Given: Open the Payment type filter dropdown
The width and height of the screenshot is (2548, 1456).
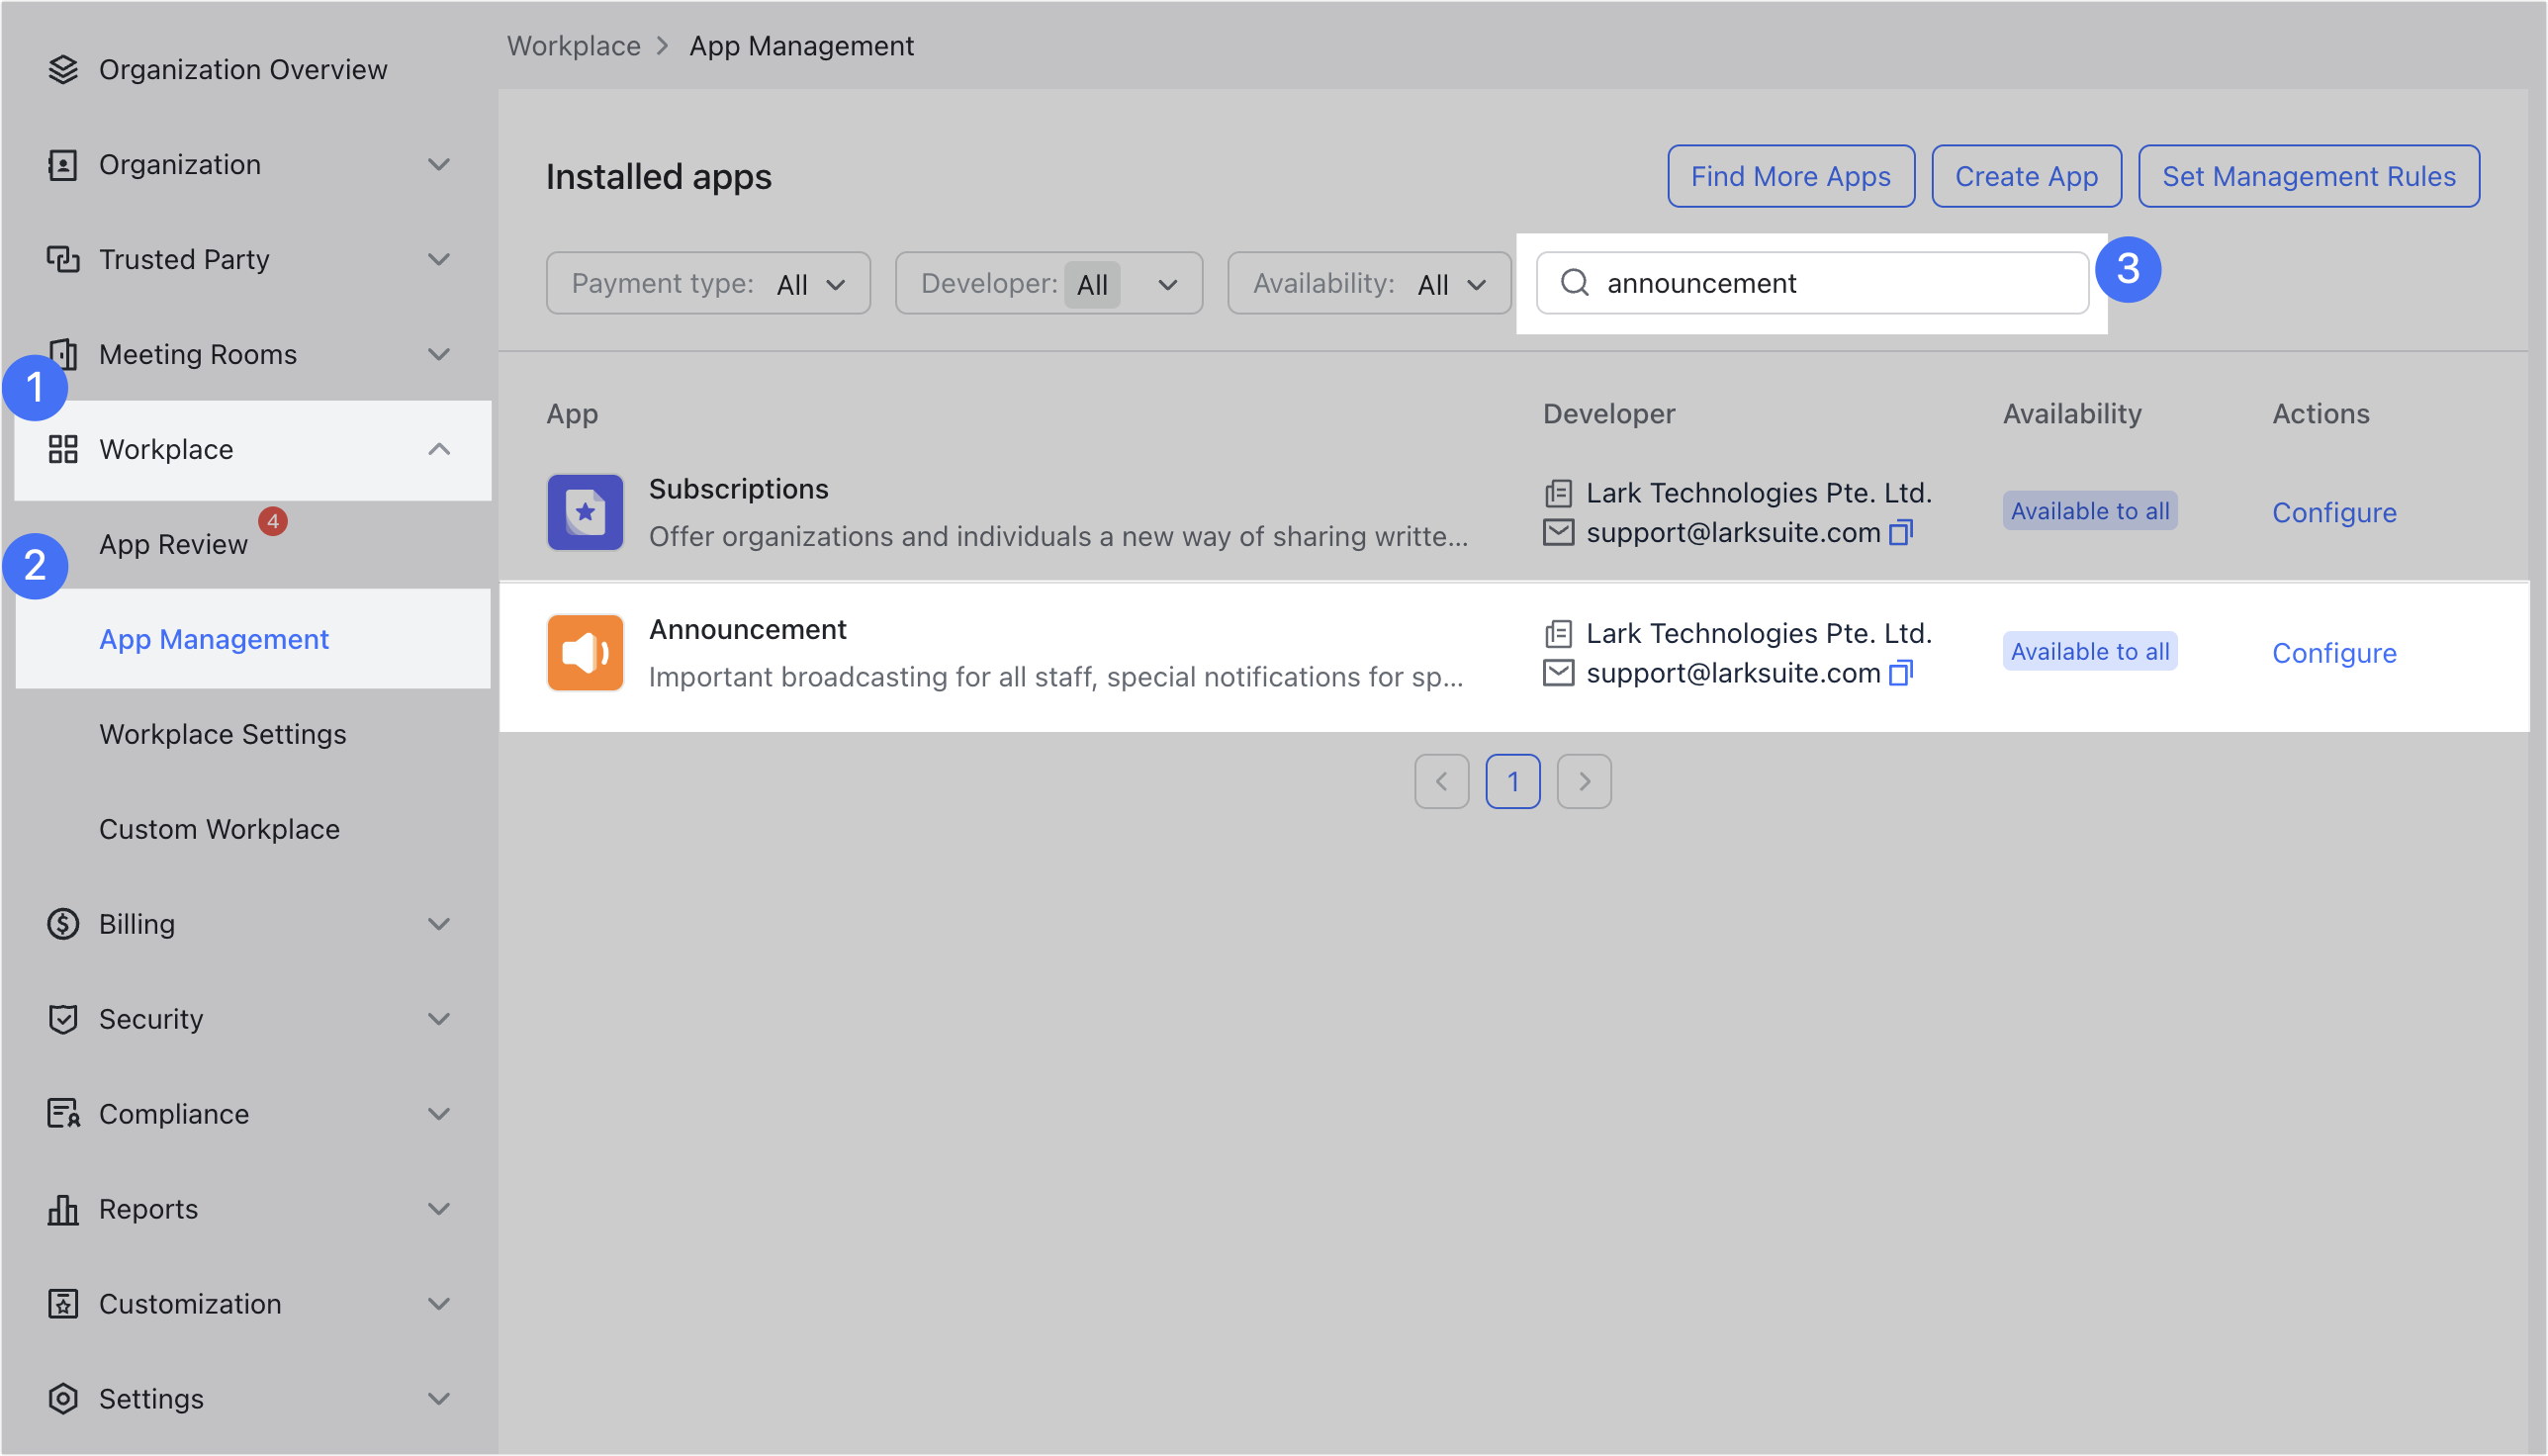Looking at the screenshot, I should click(x=708, y=283).
